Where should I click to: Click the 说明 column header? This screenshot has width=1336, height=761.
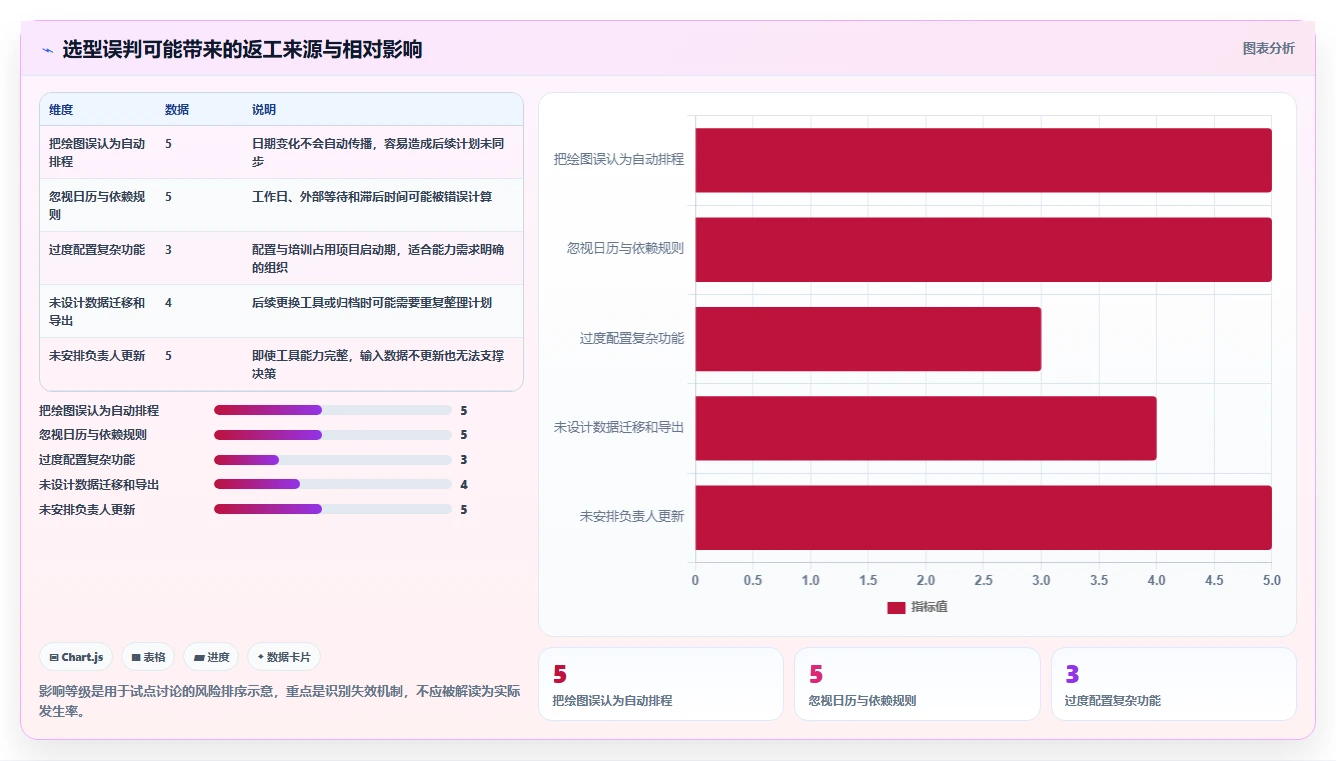pos(264,110)
